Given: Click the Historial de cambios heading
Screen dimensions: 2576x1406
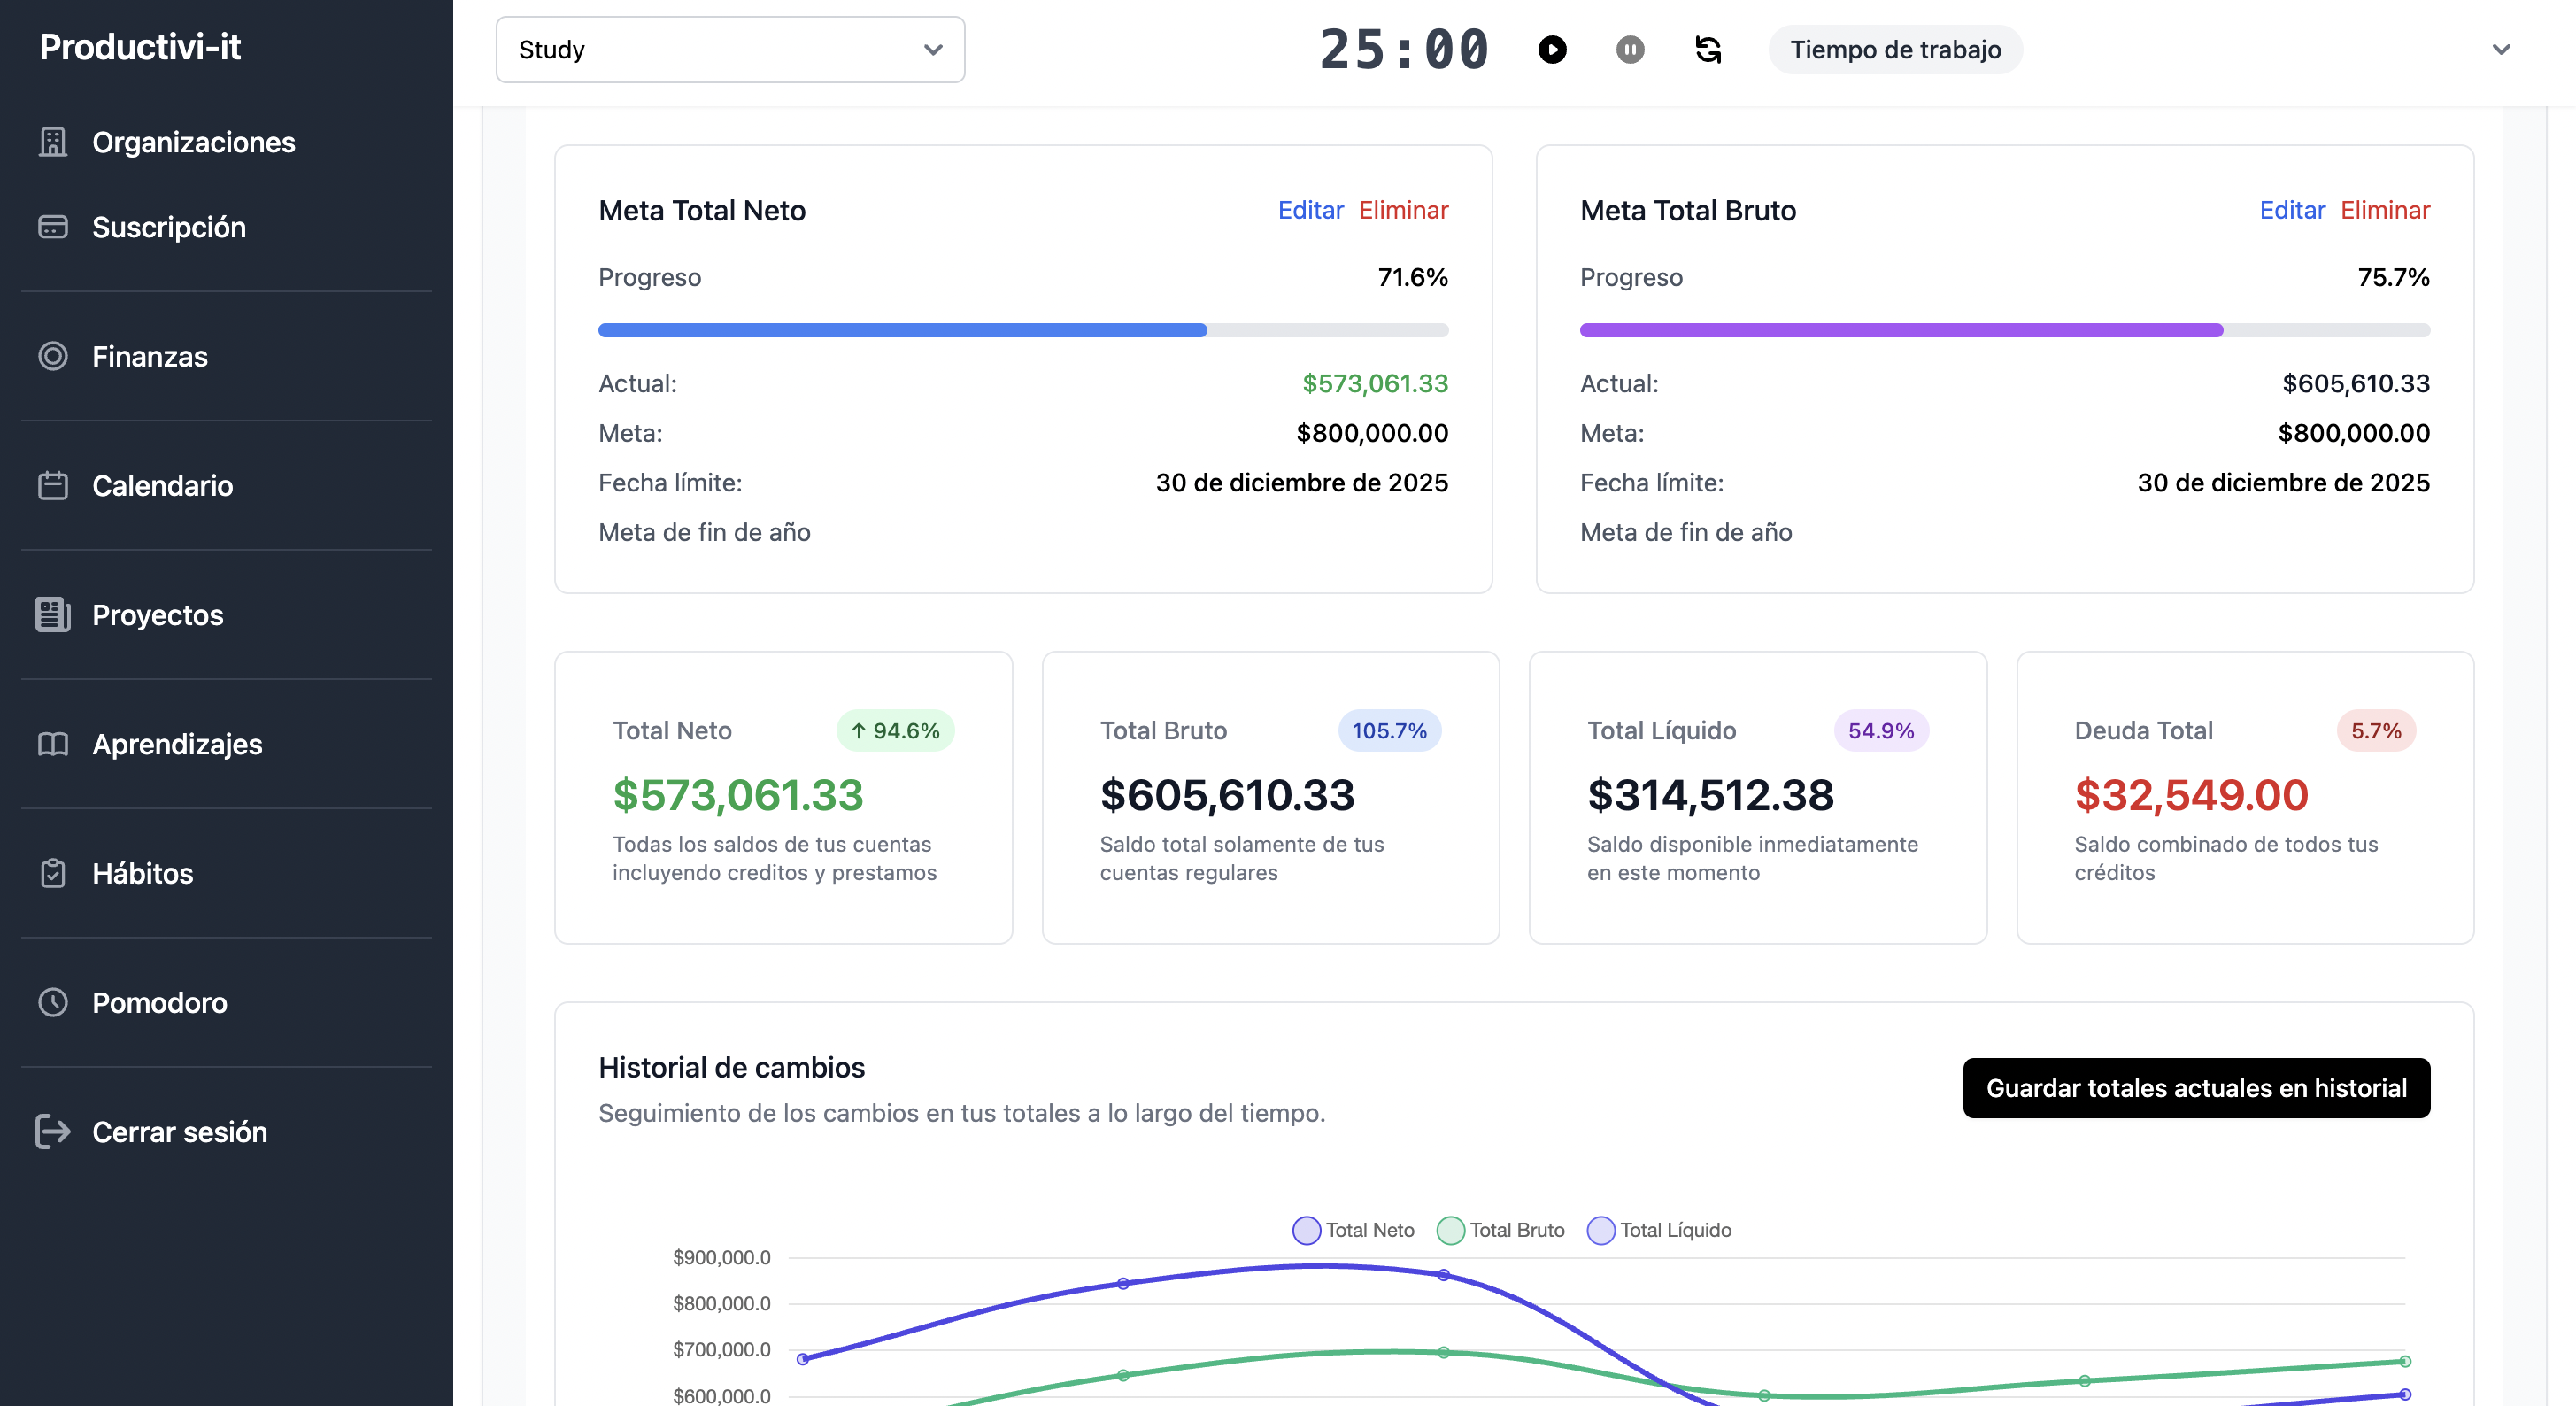Looking at the screenshot, I should pos(731,1067).
